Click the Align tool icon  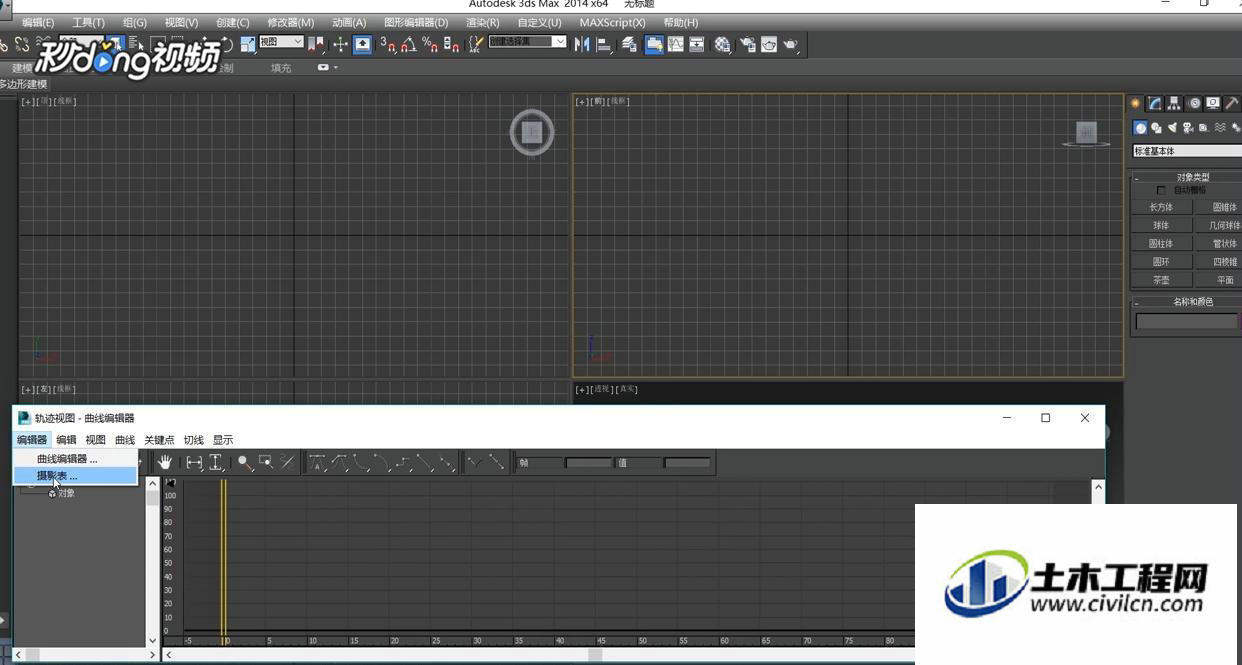pyautogui.click(x=604, y=44)
